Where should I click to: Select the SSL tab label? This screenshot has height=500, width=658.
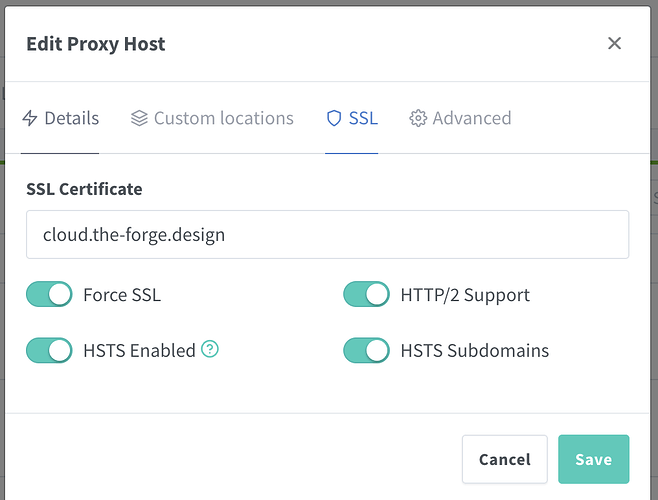point(363,118)
